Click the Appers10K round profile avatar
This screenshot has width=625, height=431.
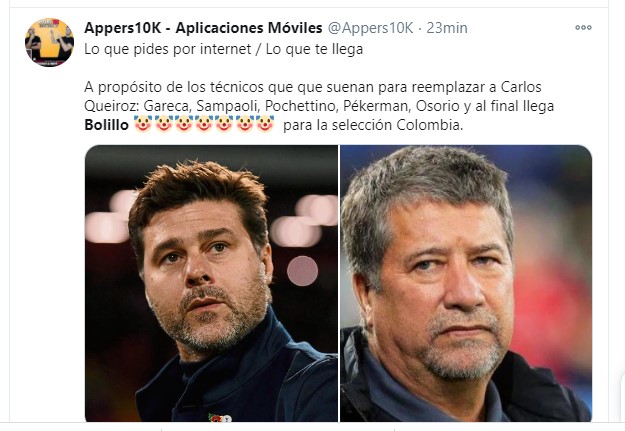pos(49,42)
